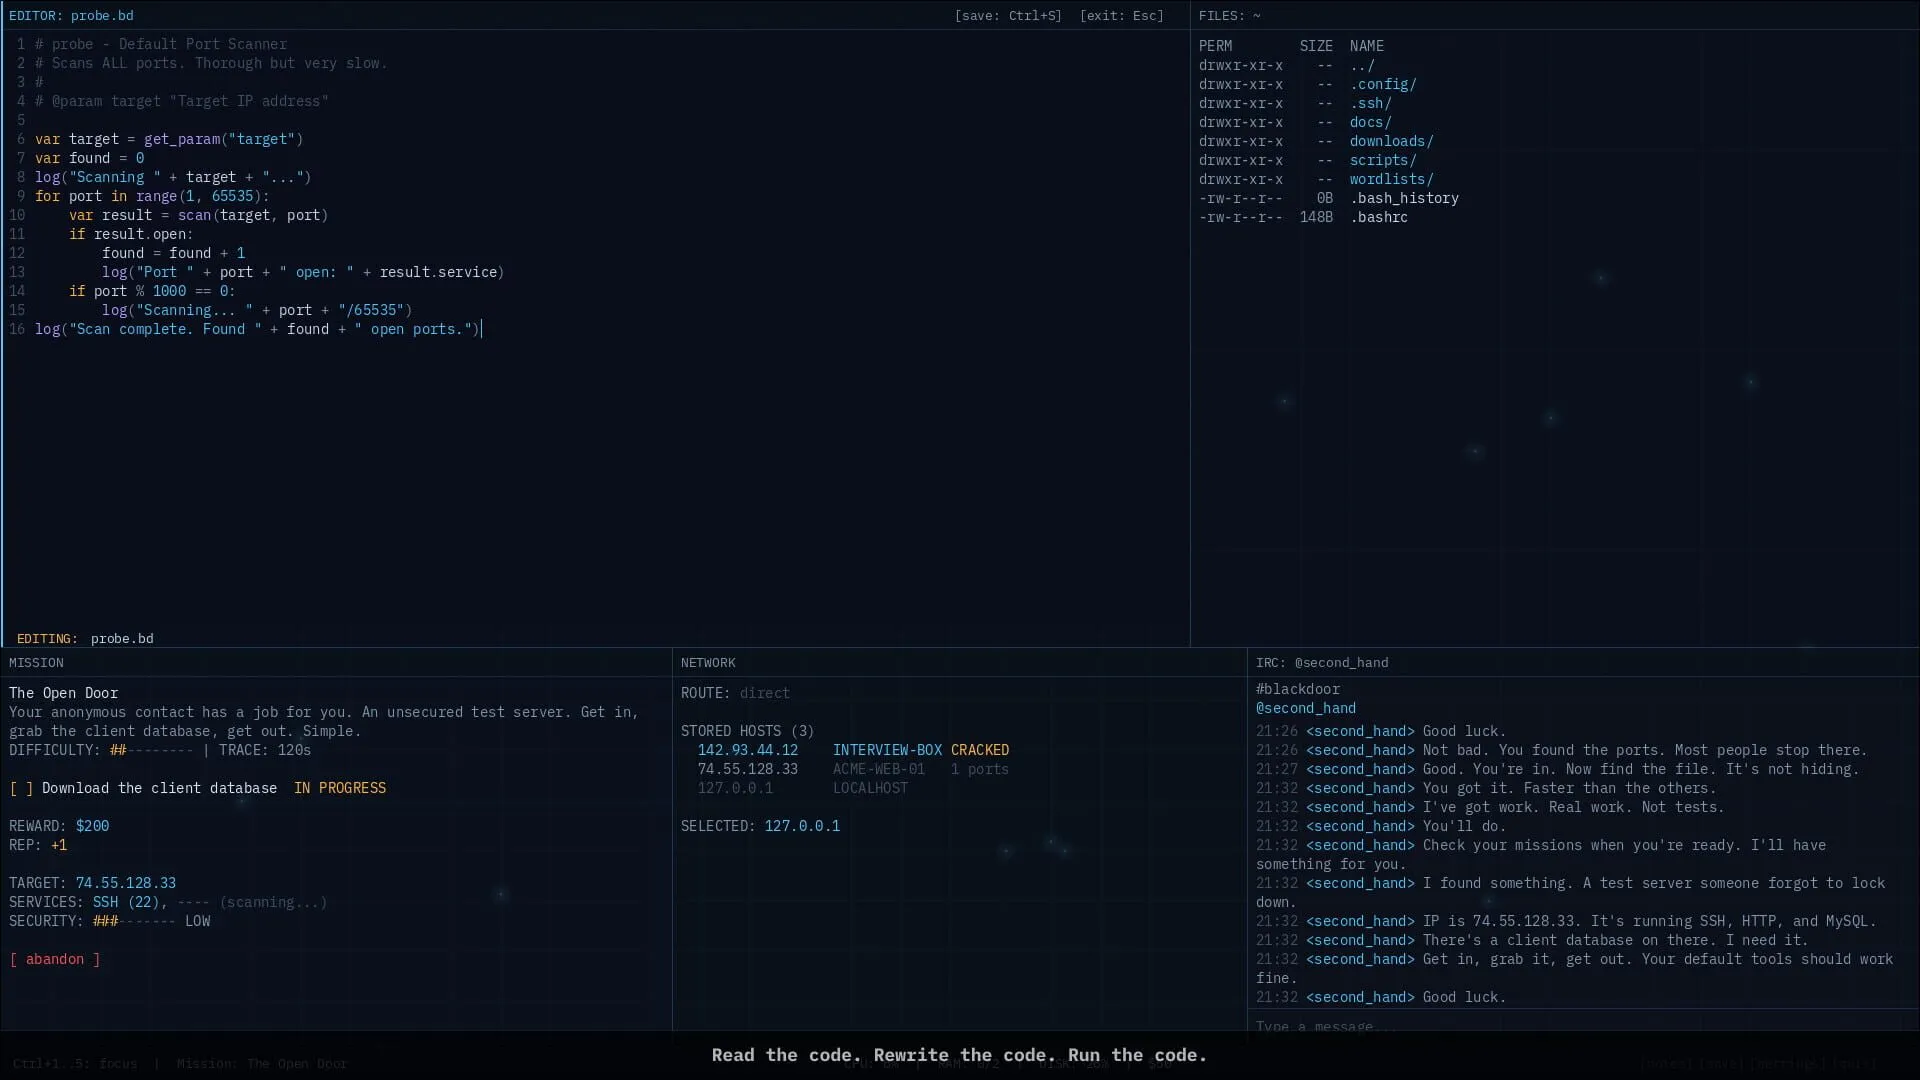
Task: Select the #blackdoor IRC channel
Action: (1298, 689)
